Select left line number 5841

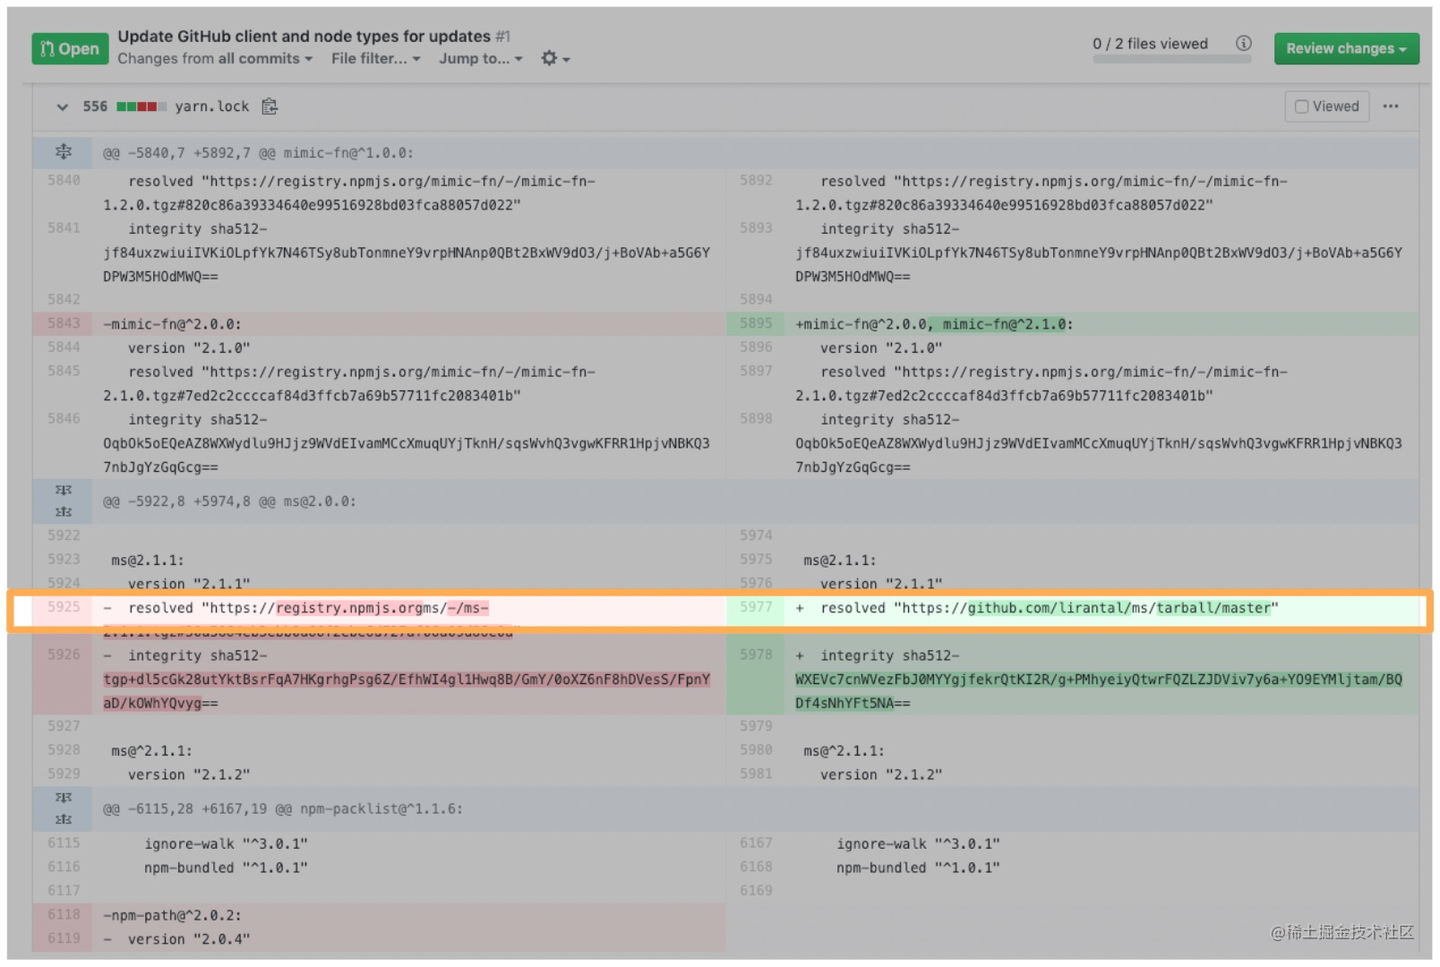coord(64,228)
